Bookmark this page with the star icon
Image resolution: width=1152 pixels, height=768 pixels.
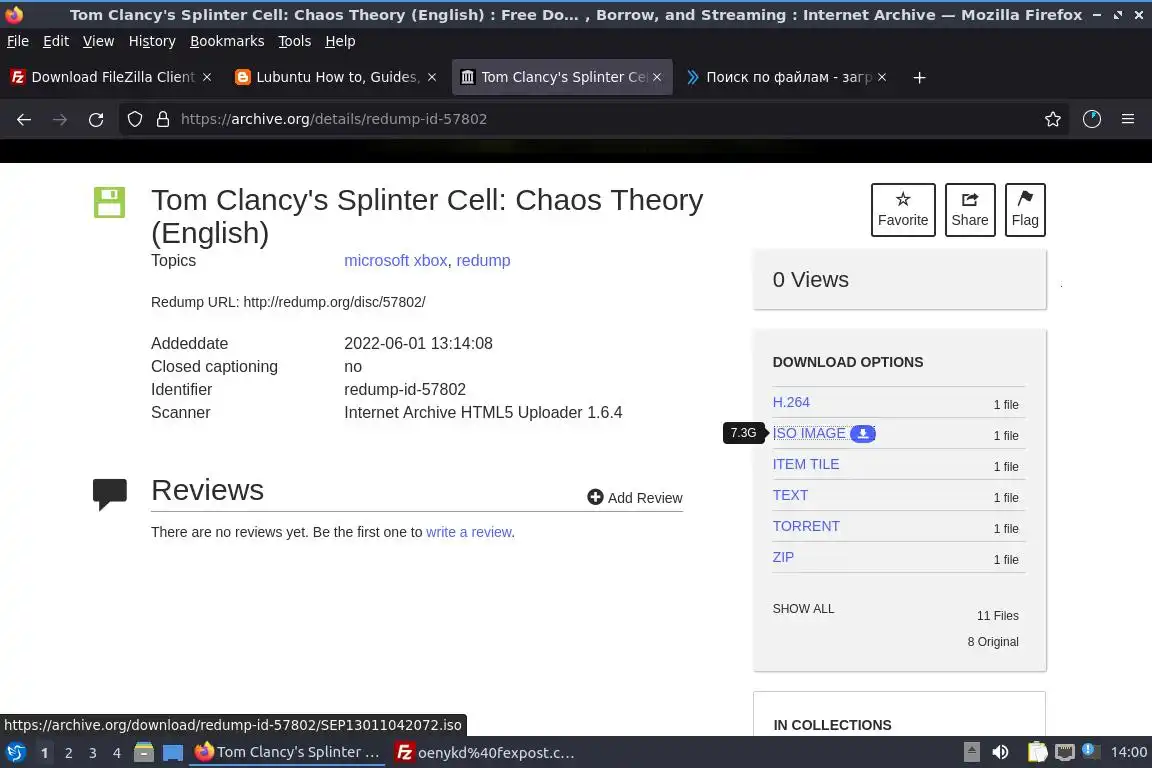click(1053, 119)
